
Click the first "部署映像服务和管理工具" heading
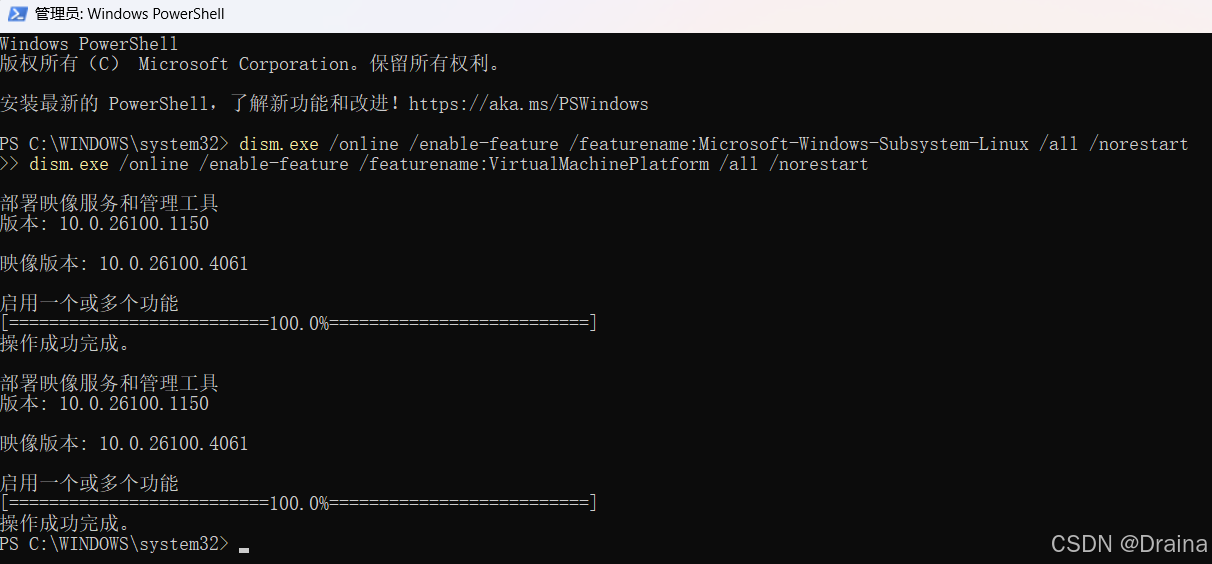click(109, 204)
